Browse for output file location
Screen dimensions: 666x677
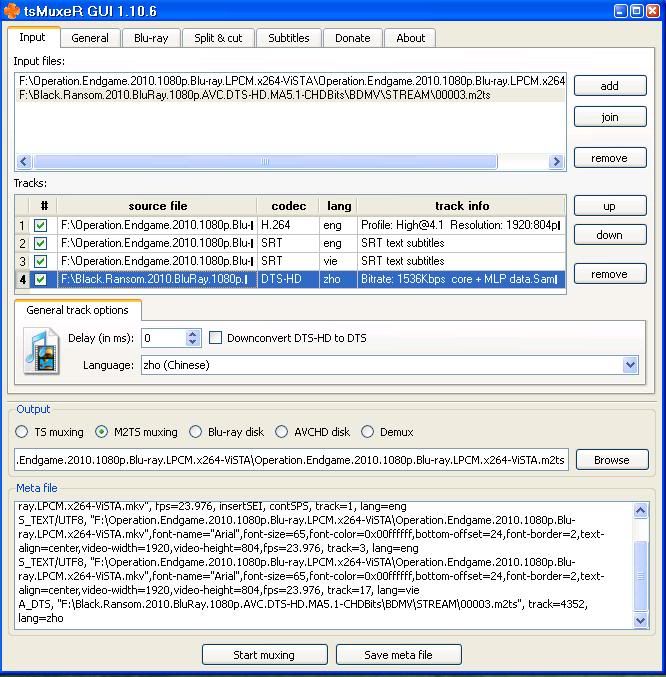coord(612,460)
